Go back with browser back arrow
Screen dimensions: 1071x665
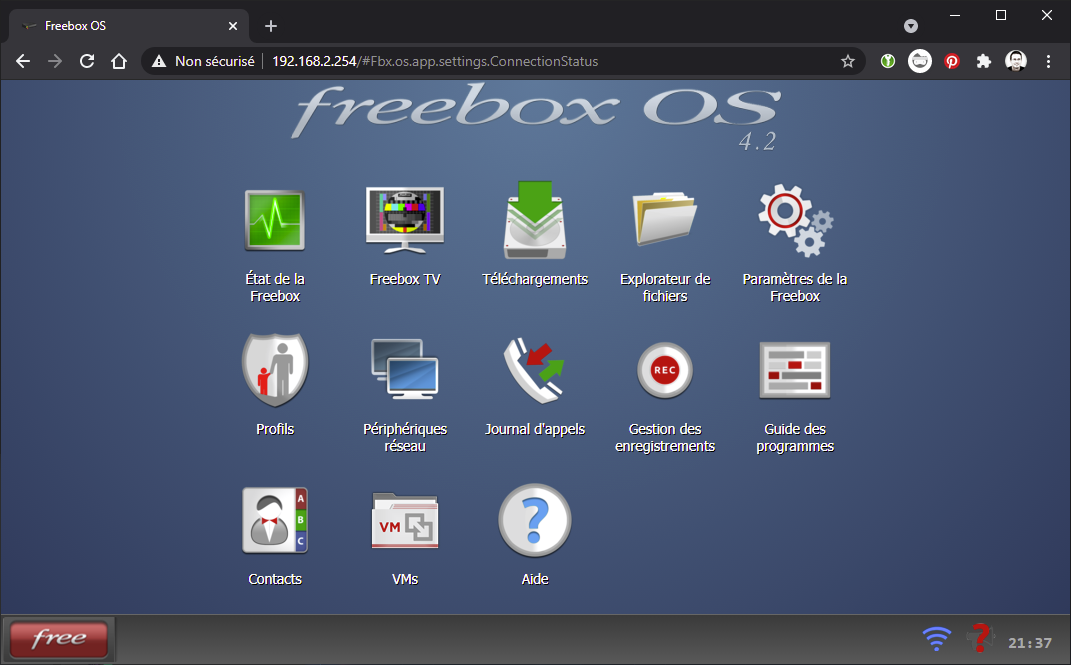coord(23,61)
